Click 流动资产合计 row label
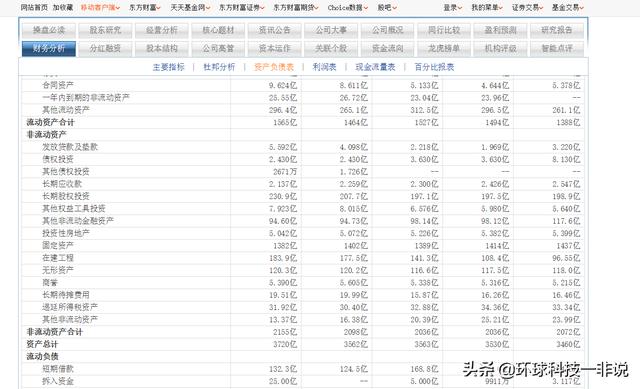The image size is (640, 389). 50,122
